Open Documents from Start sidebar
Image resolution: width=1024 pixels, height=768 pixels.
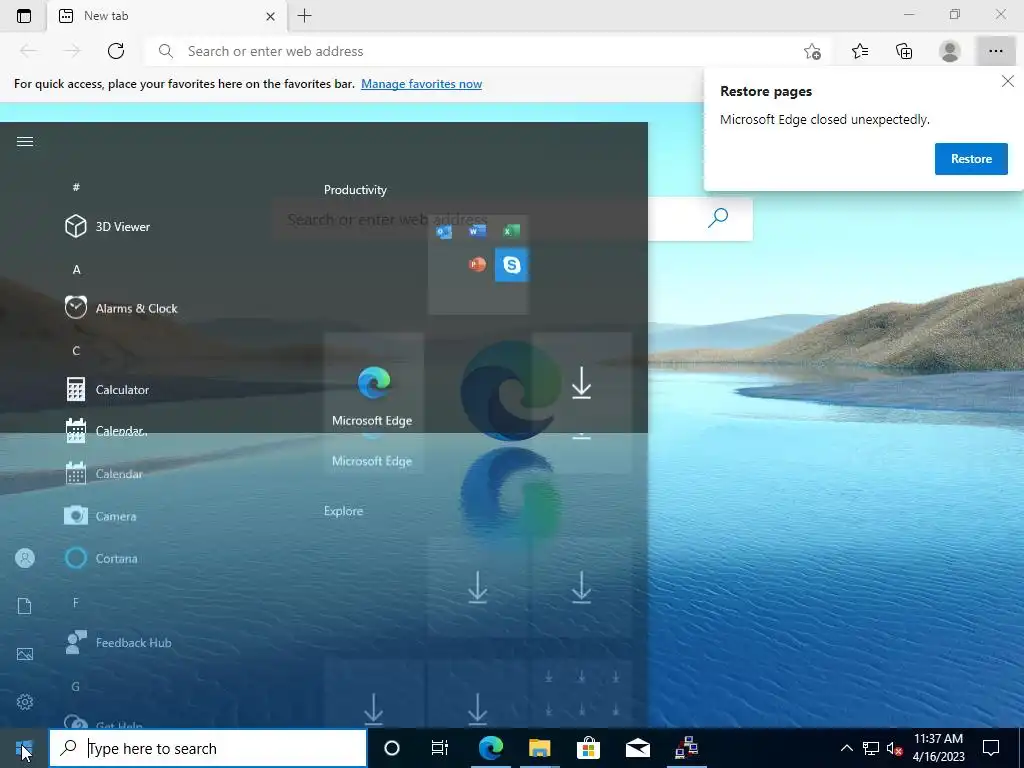[x=25, y=606]
